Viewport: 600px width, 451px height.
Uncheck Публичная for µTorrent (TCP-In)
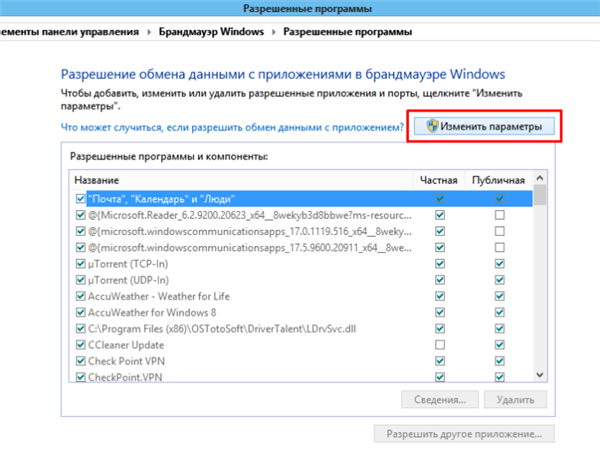[x=499, y=264]
